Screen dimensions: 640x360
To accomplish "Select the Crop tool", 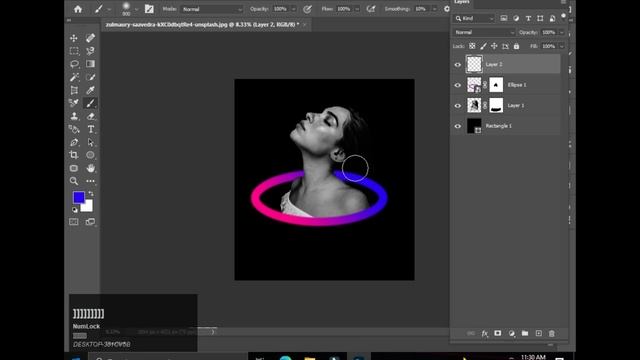I will pyautogui.click(x=74, y=155).
